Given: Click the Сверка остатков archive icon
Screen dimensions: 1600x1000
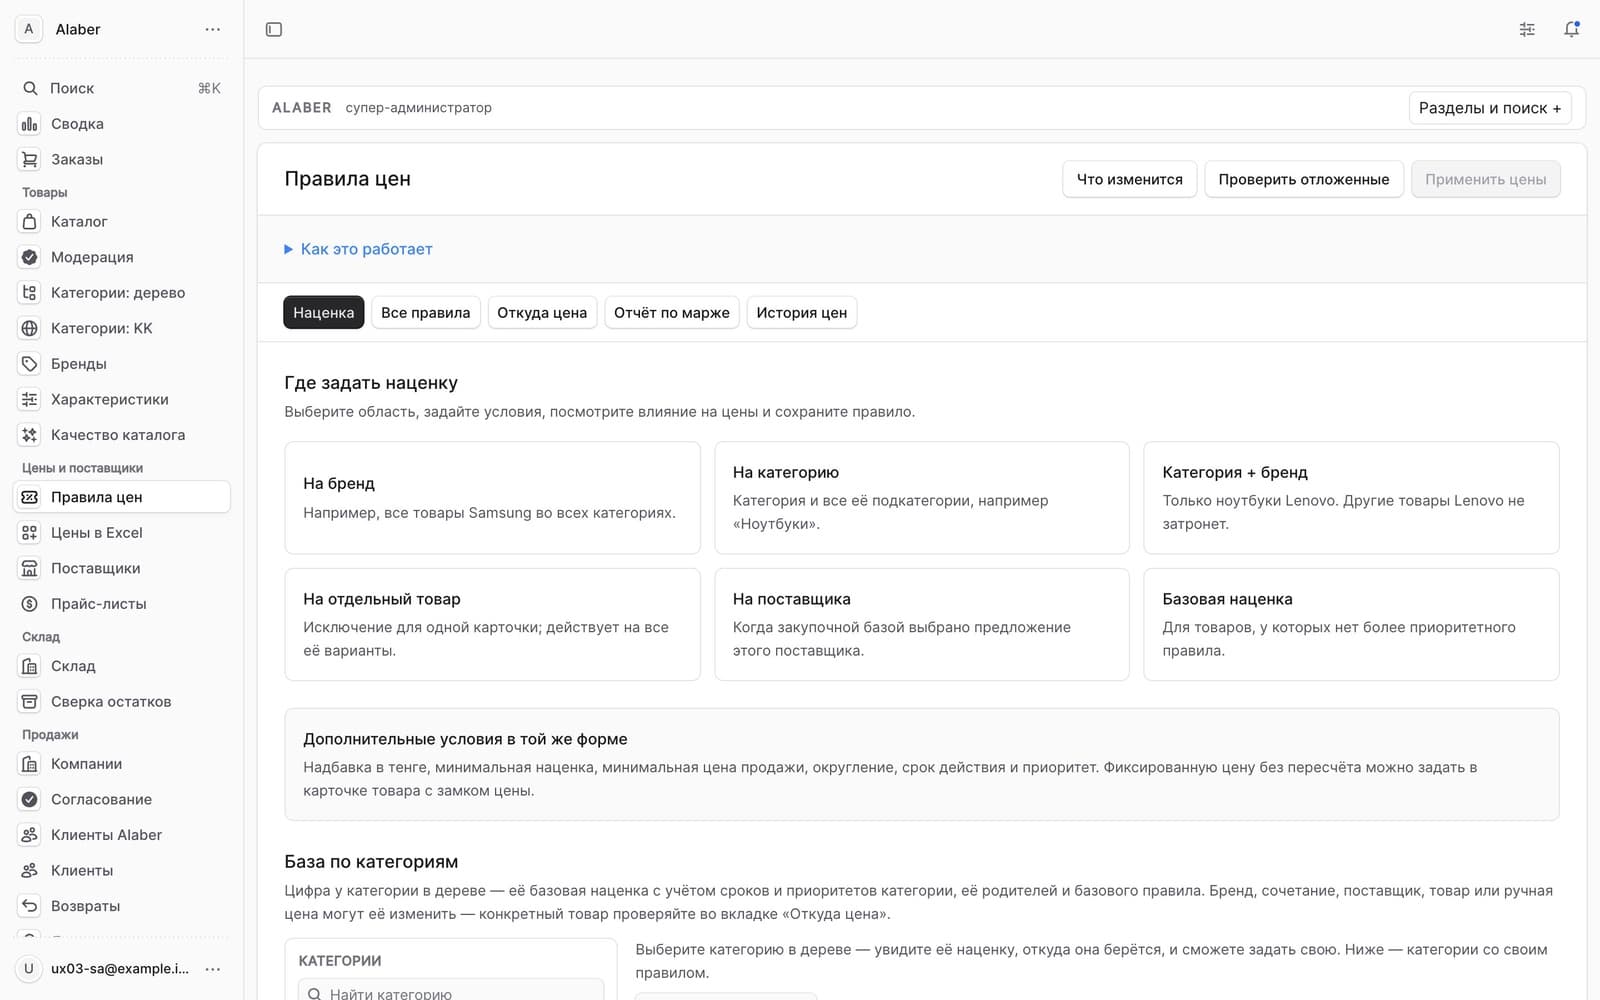Looking at the screenshot, I should (30, 701).
